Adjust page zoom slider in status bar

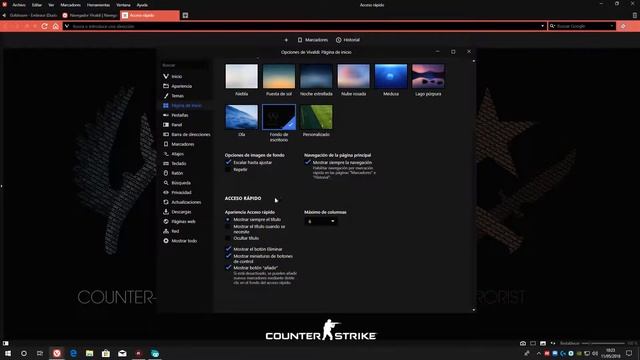tap(603, 343)
